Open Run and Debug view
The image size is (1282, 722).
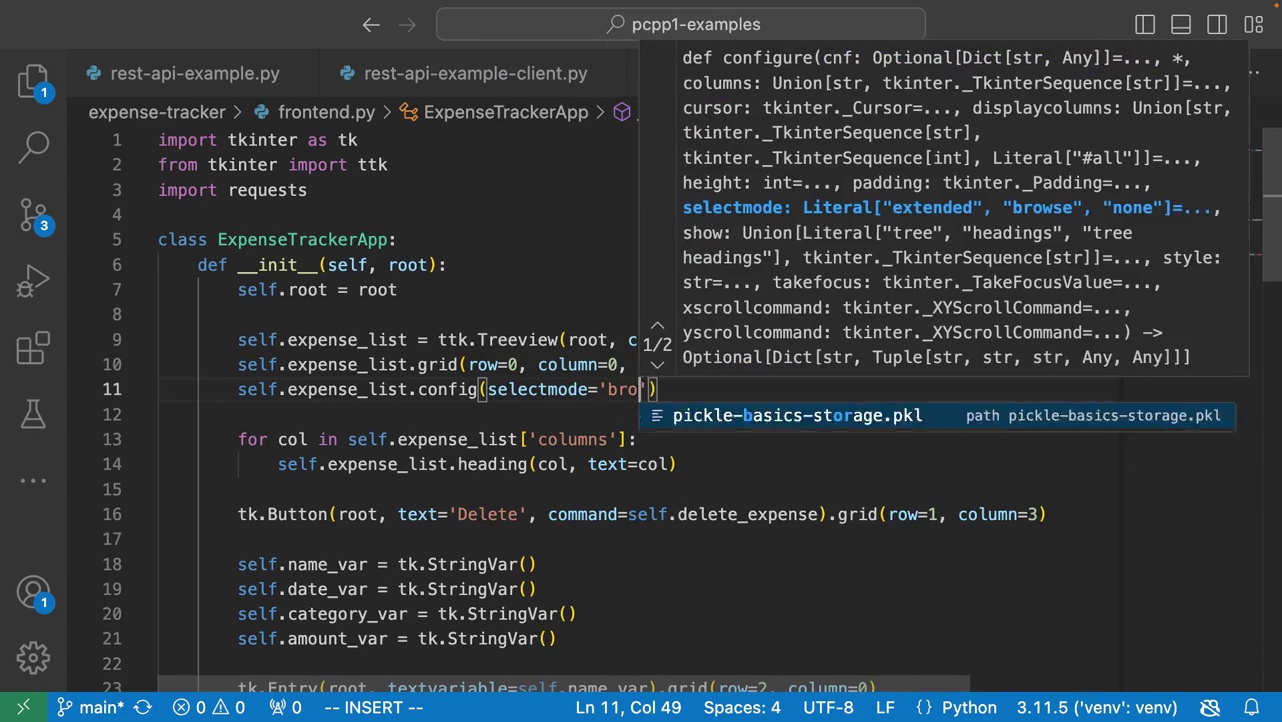tap(33, 281)
